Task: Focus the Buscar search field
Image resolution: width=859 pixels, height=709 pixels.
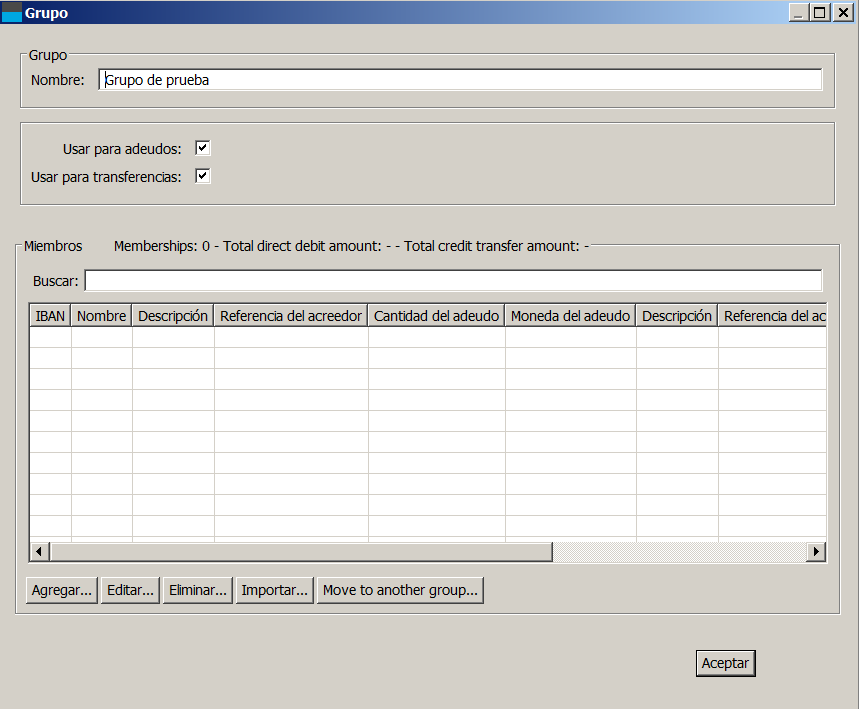Action: coord(453,281)
